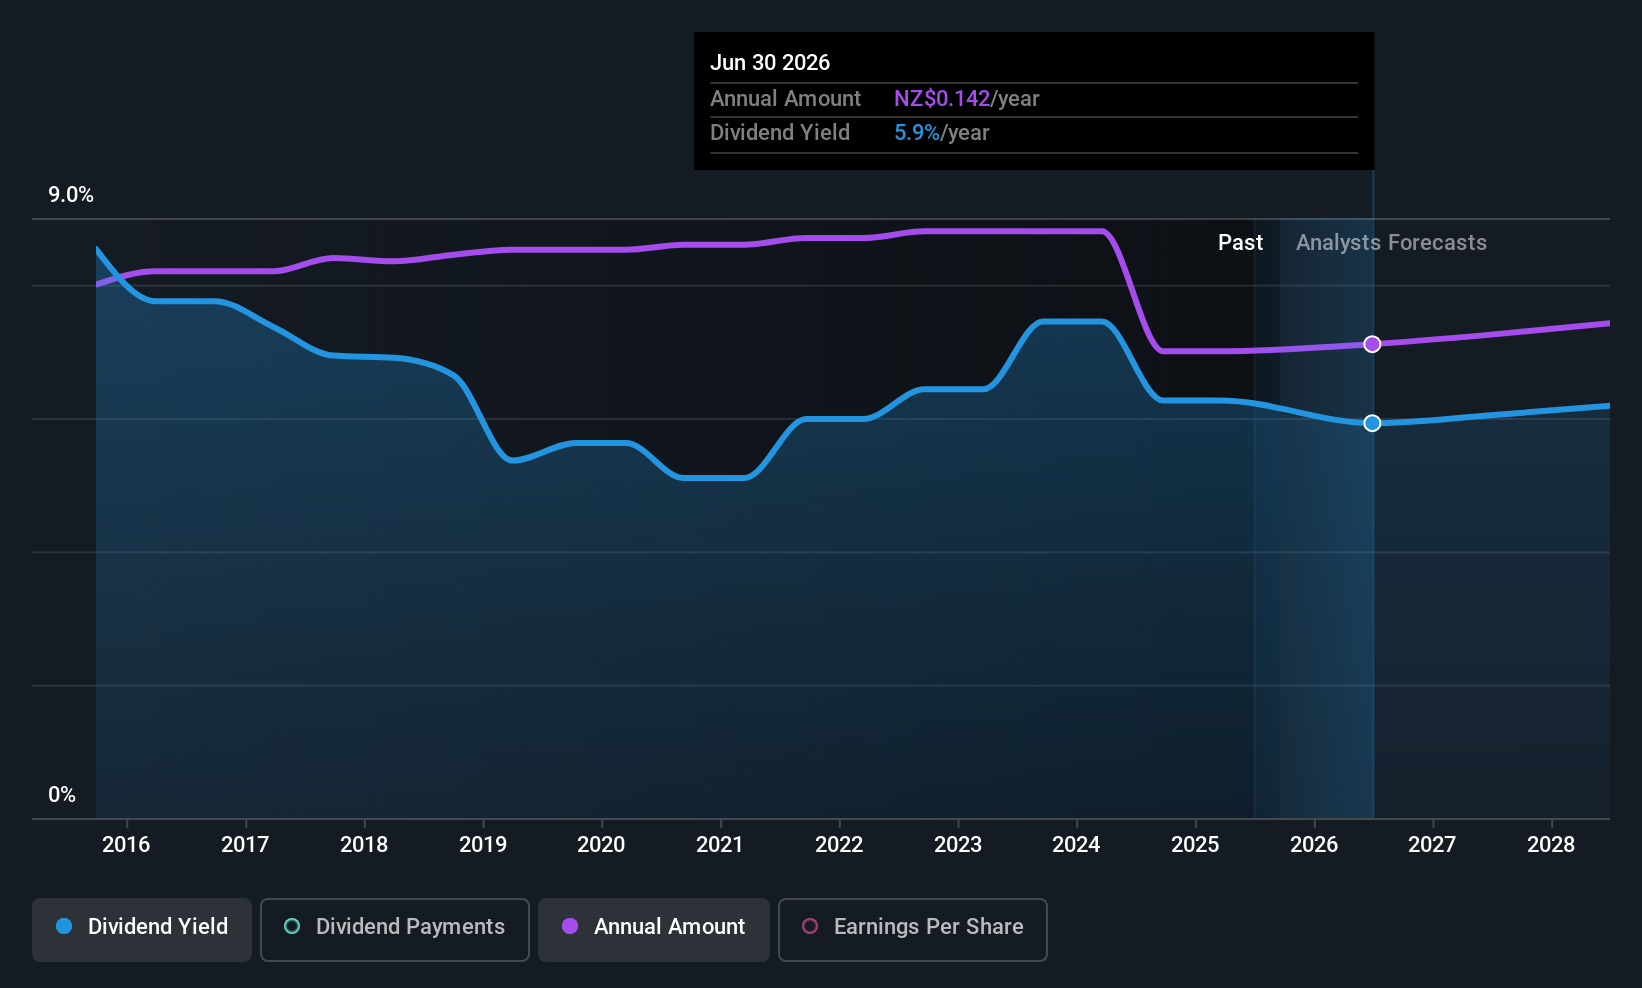This screenshot has height=988, width=1642.
Task: Click the Annual Amount tooltip label
Action: click(785, 99)
